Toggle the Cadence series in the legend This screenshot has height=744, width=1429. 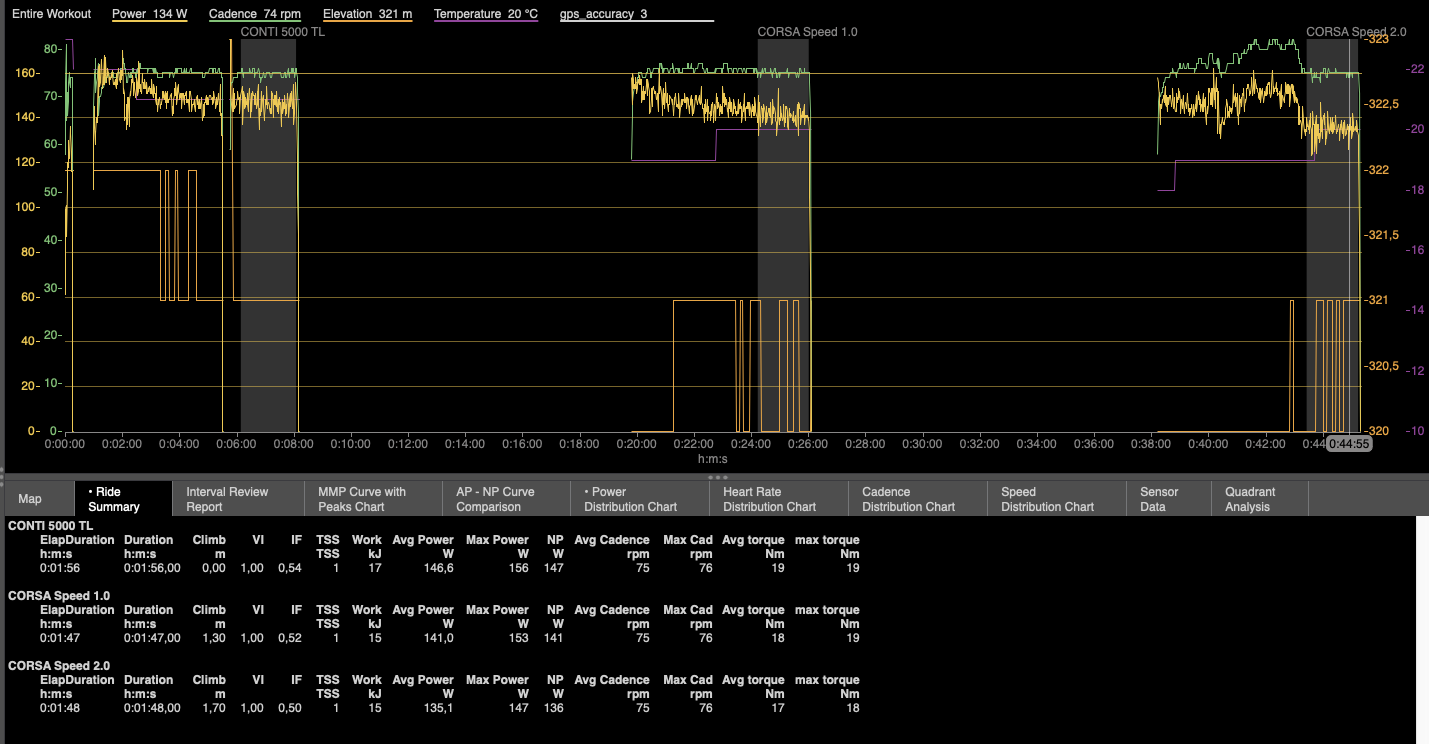(255, 15)
